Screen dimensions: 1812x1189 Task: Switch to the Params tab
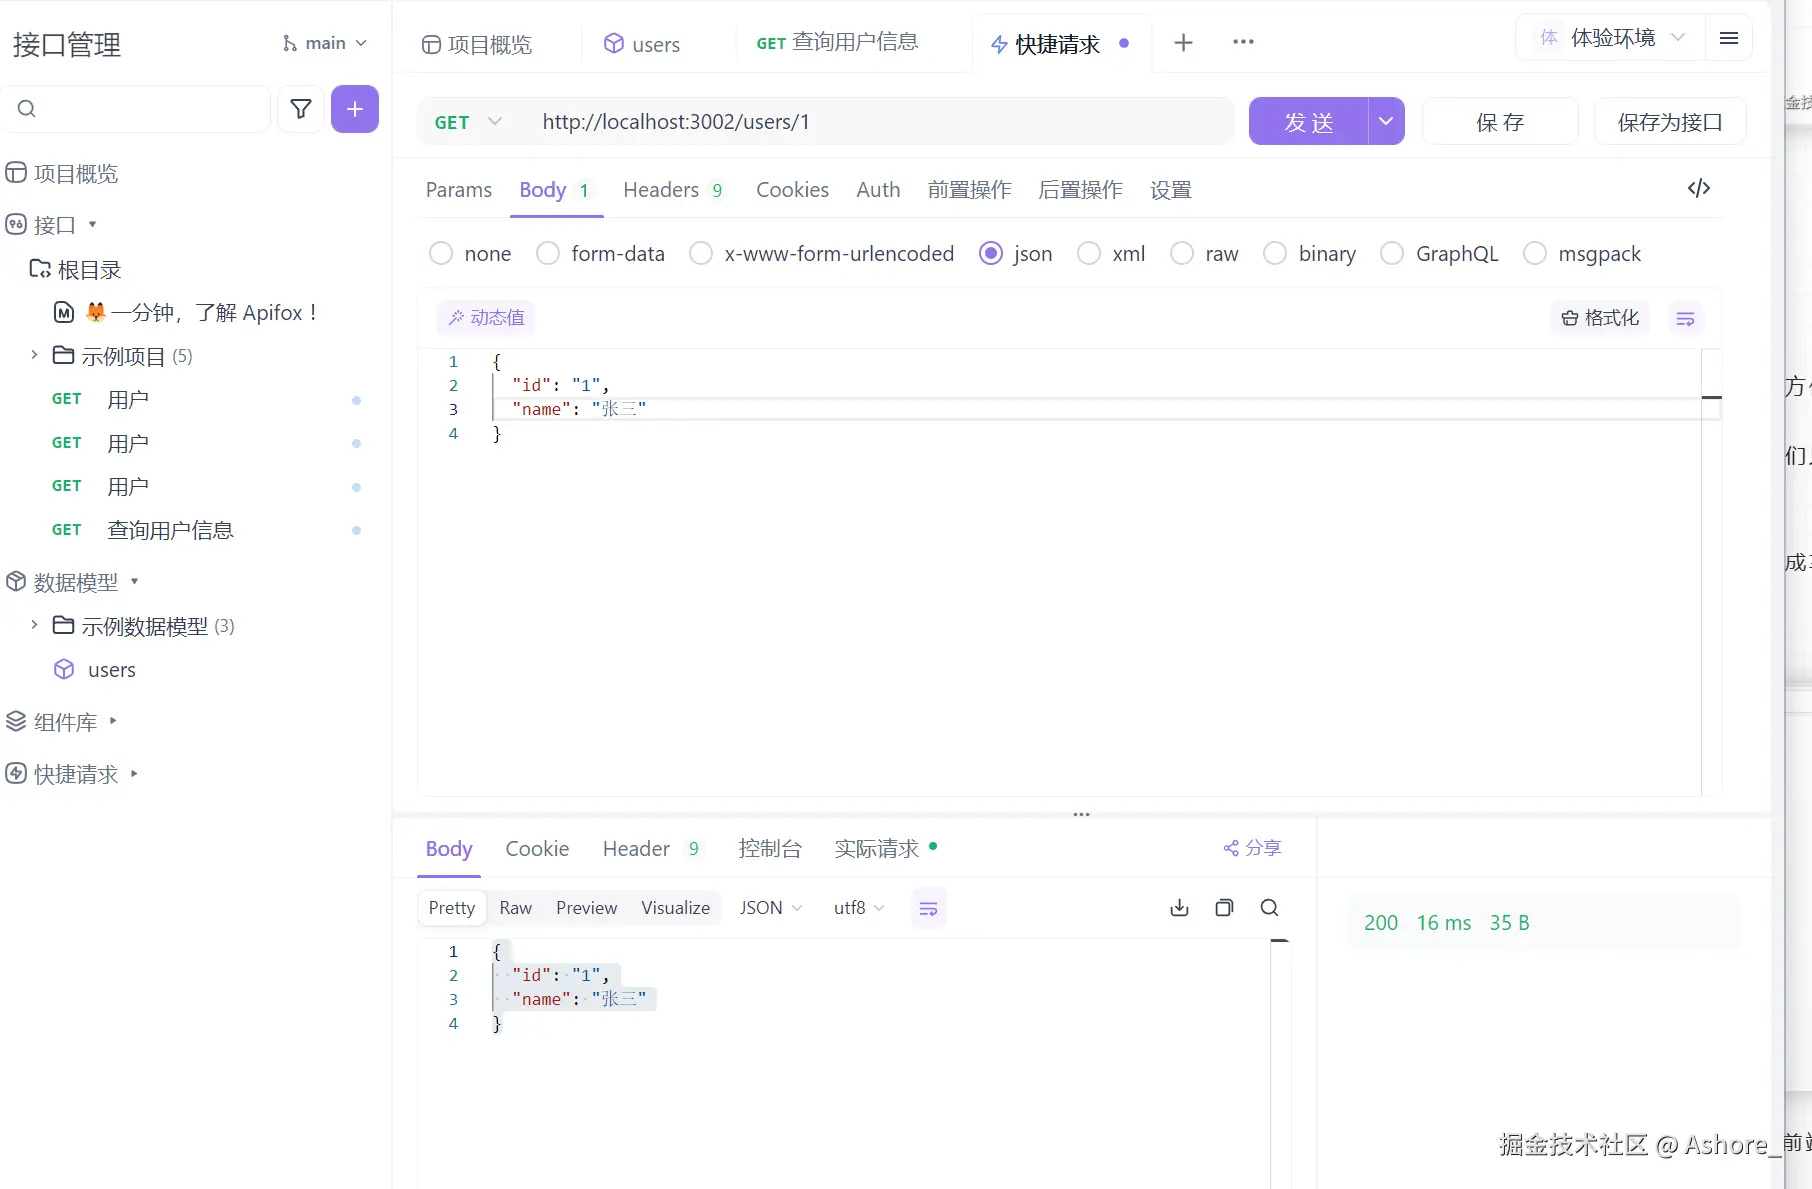coord(459,190)
